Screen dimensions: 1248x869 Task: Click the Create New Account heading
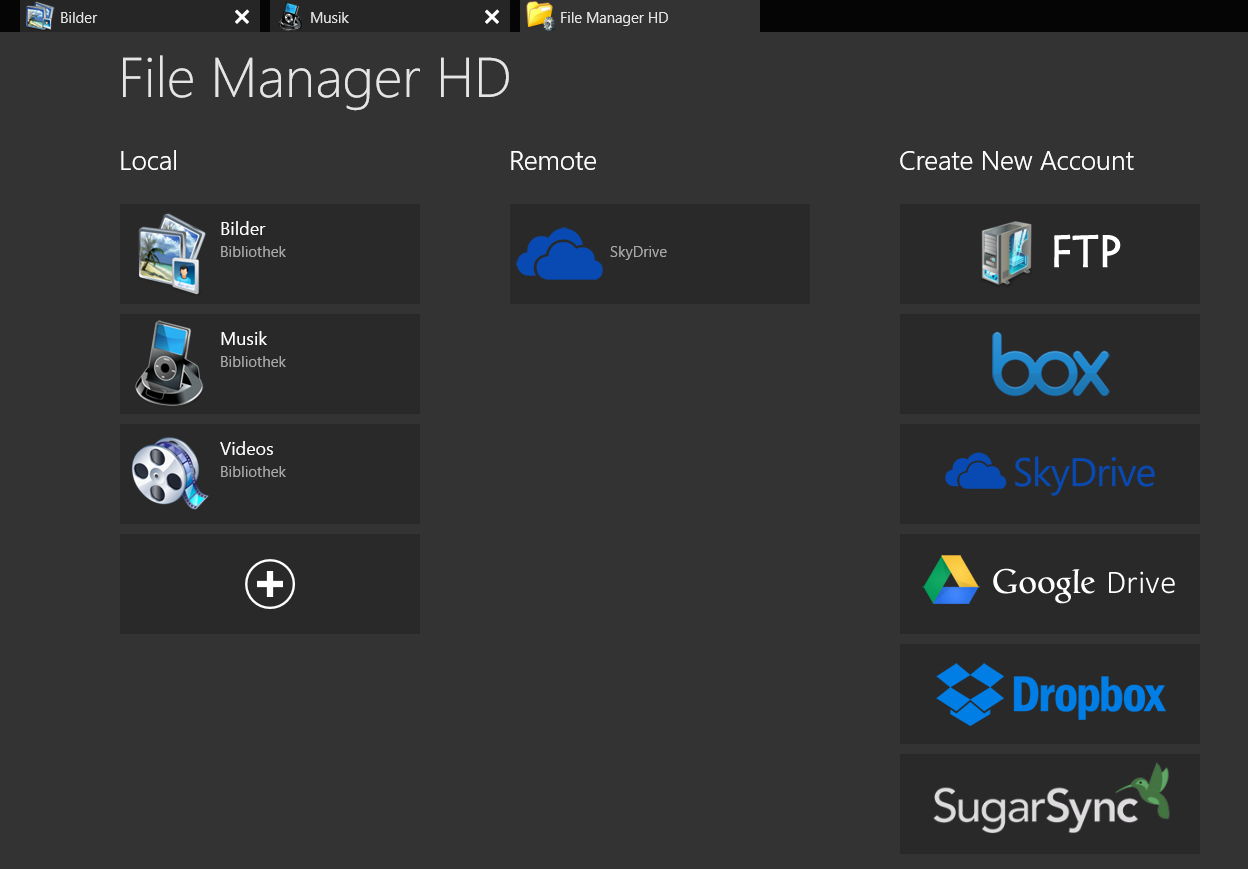(x=1016, y=161)
